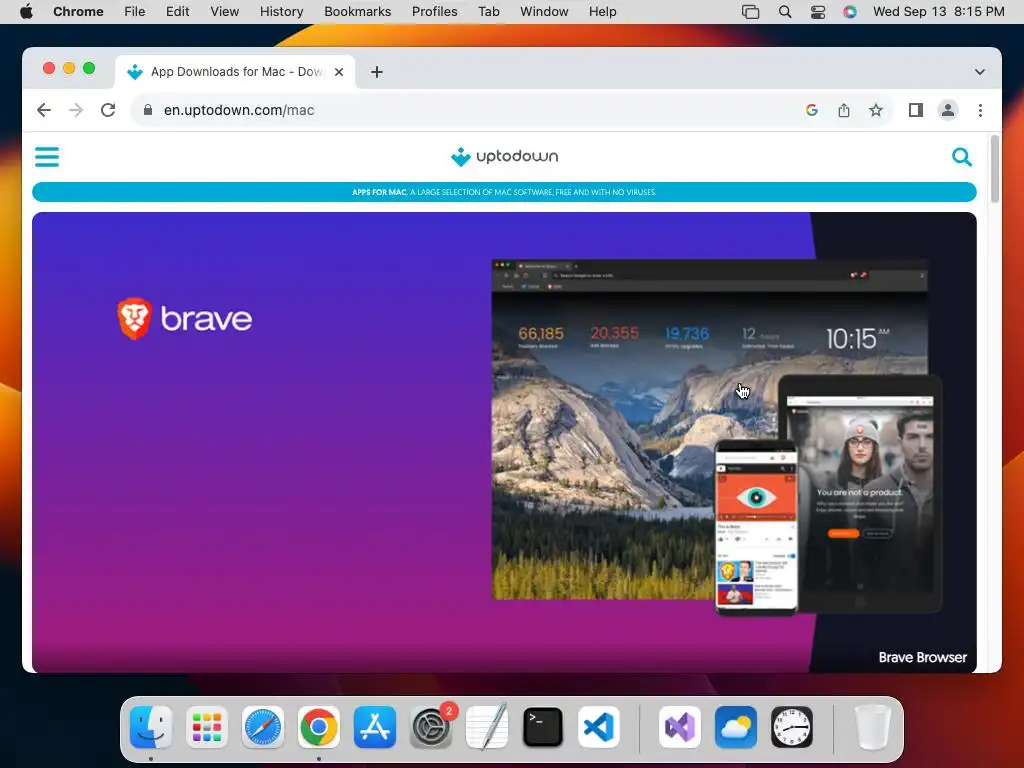Viewport: 1024px width, 768px height.
Task: Open the Chrome profile avatar
Action: click(x=948, y=110)
